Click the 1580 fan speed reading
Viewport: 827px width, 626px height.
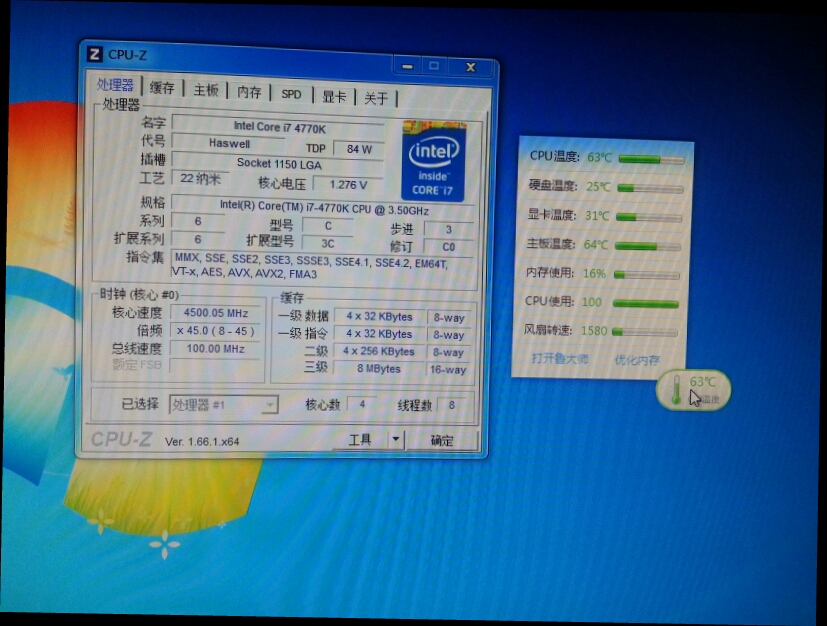click(x=594, y=331)
